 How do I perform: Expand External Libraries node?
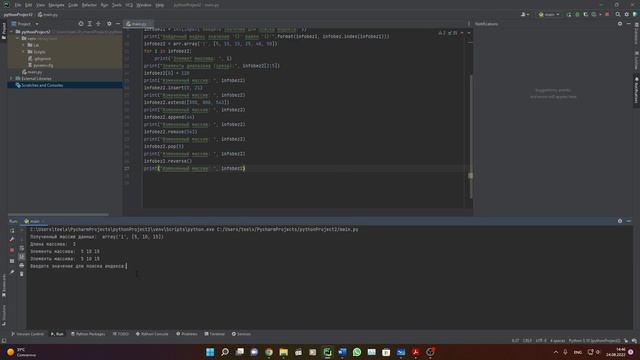pyautogui.click(x=11, y=78)
